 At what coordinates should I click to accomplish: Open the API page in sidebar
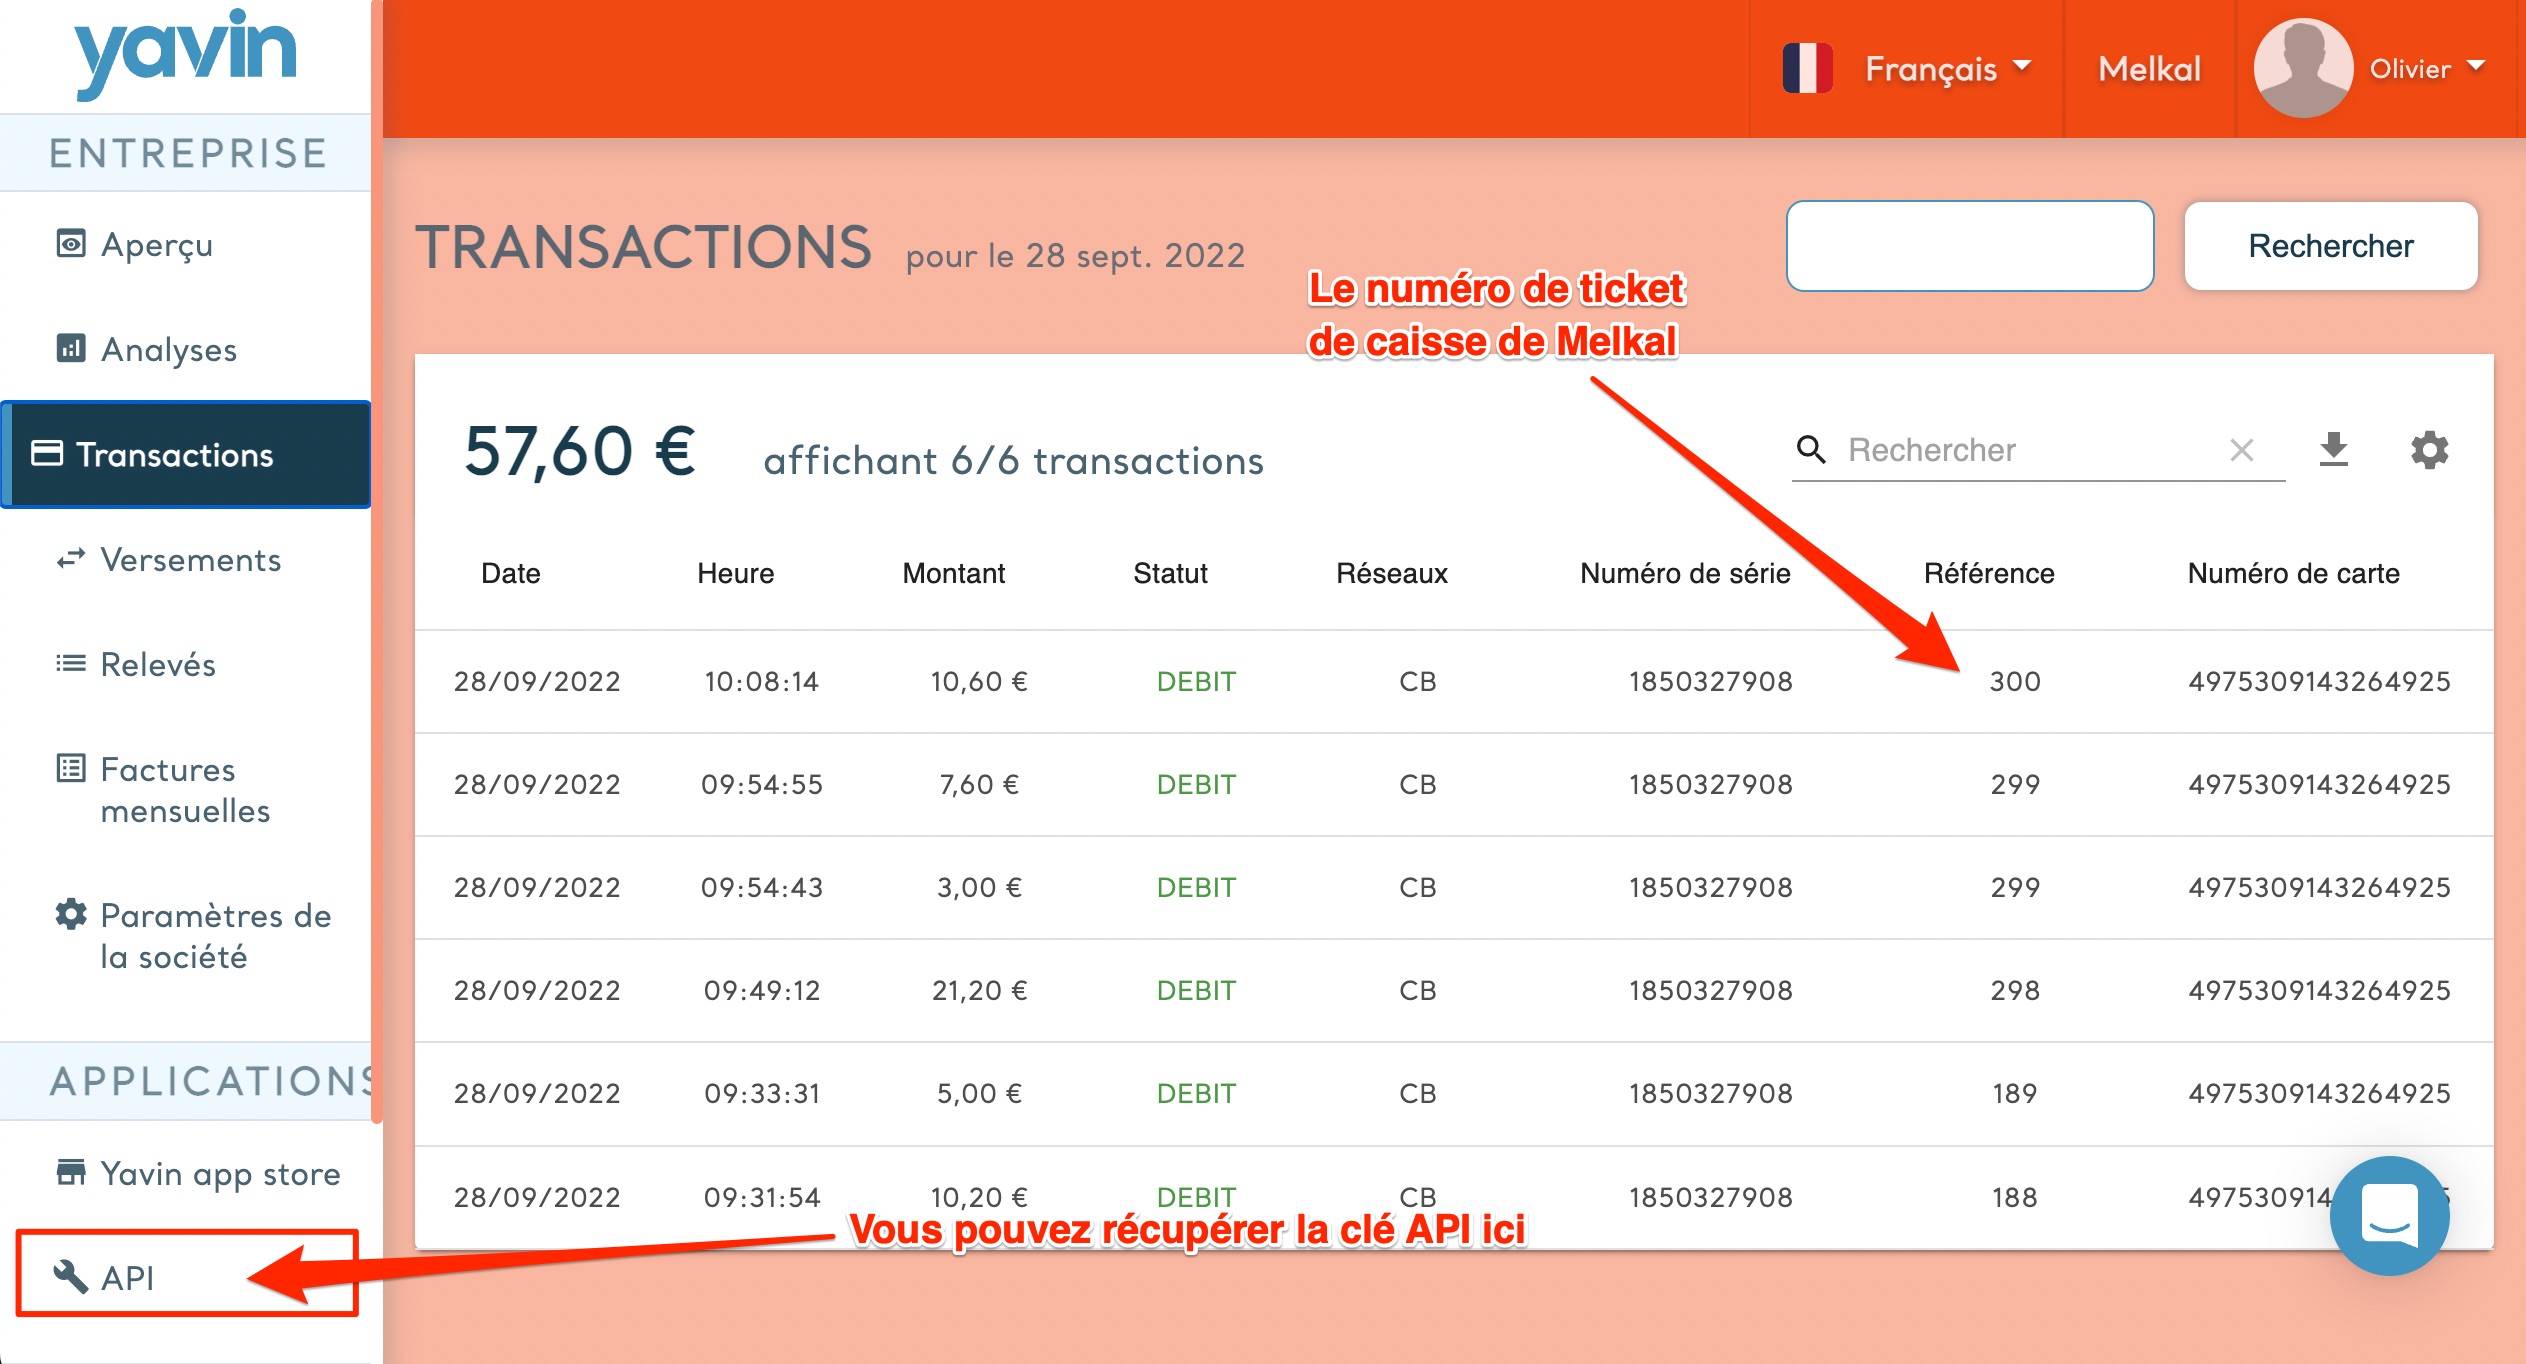[128, 1277]
